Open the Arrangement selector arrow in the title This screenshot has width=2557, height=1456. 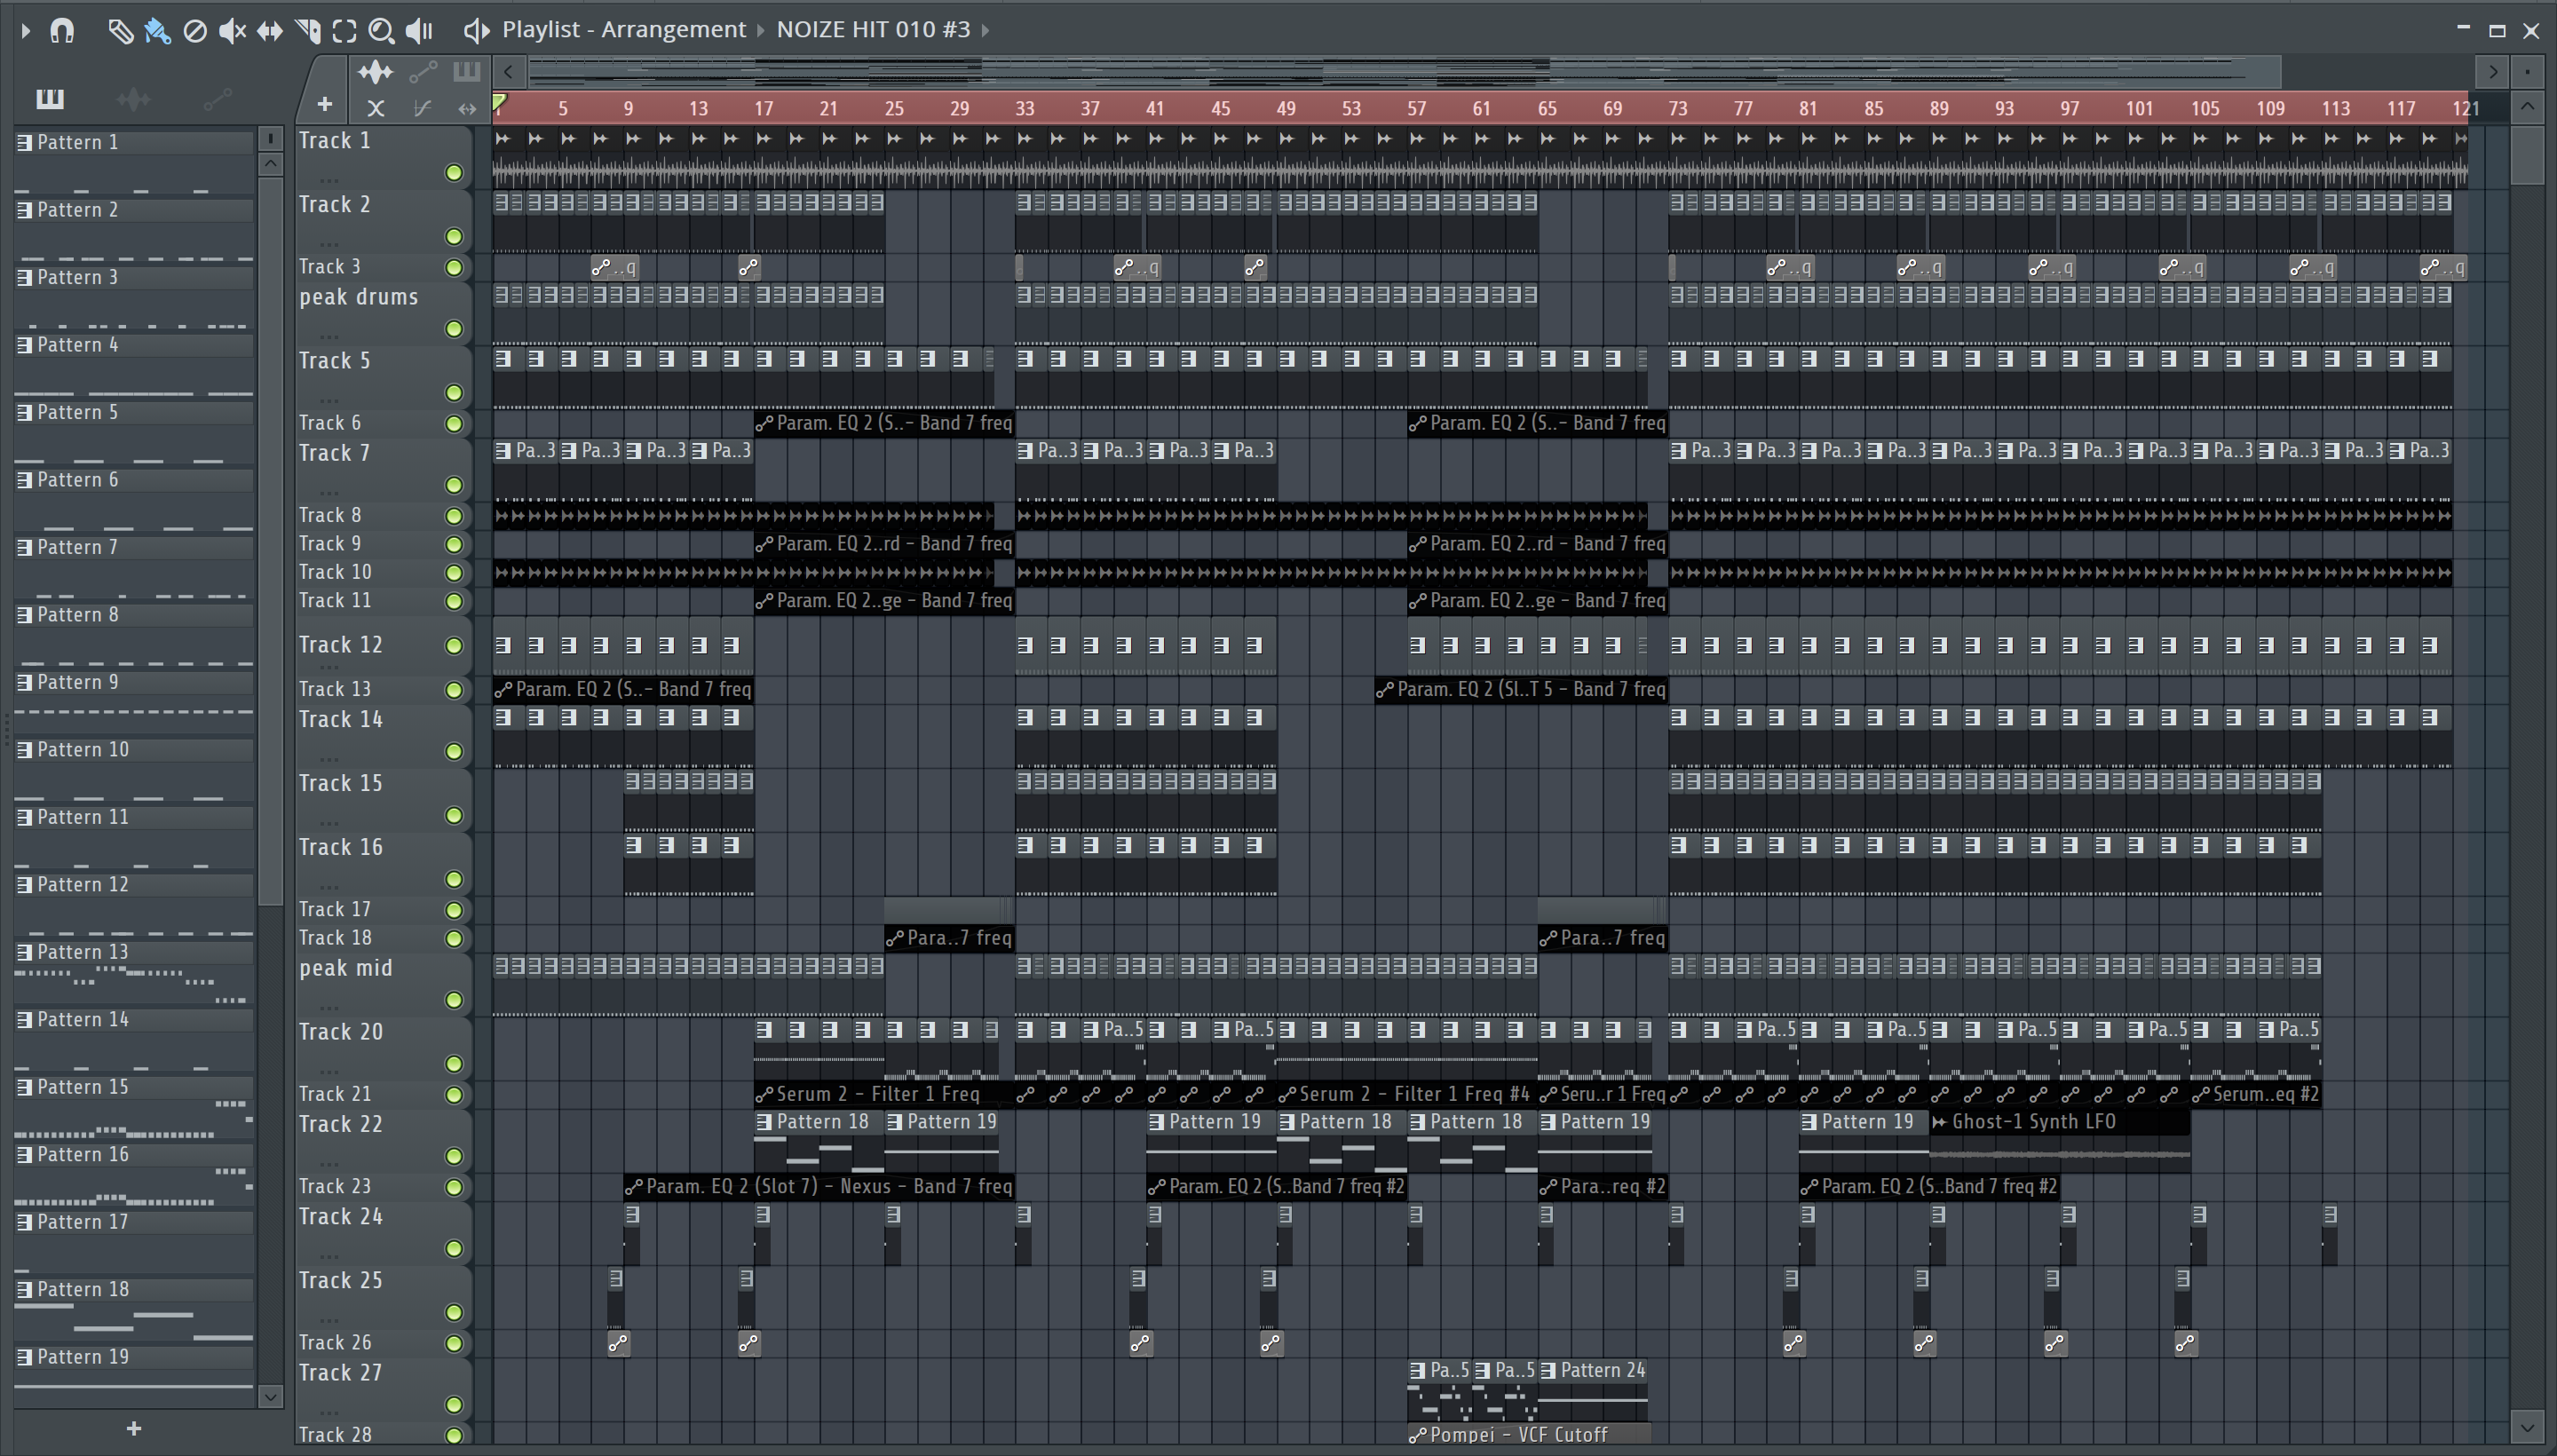[x=761, y=30]
